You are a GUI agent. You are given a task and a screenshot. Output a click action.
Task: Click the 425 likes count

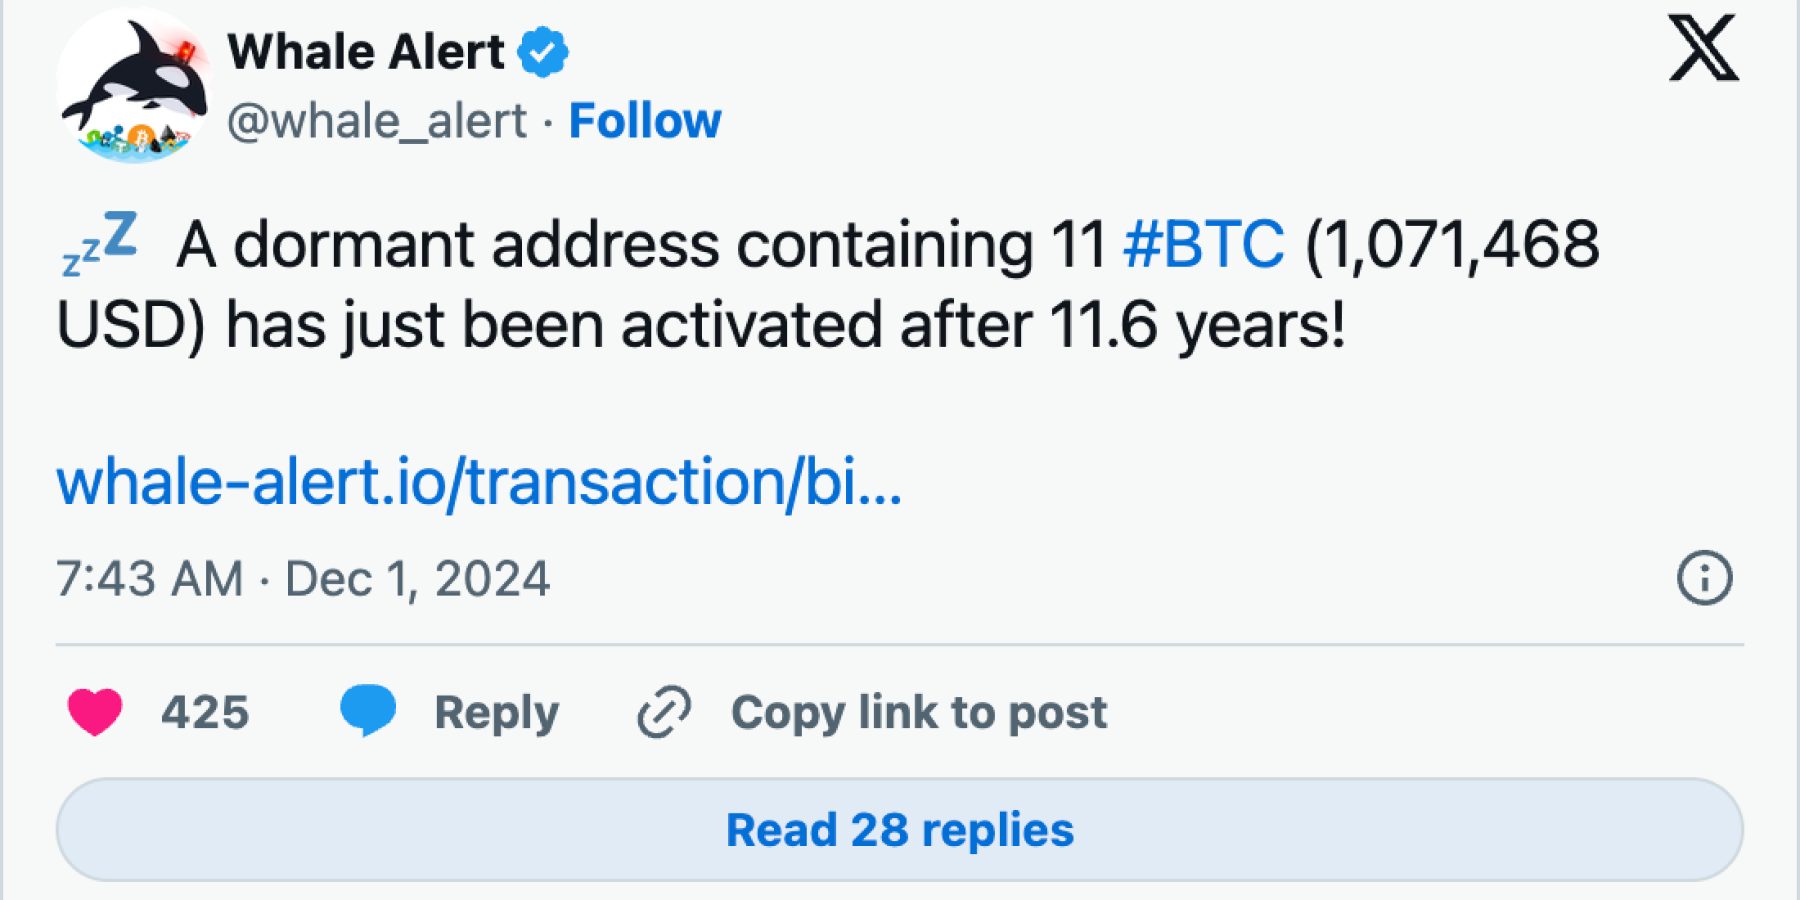pyautogui.click(x=205, y=712)
